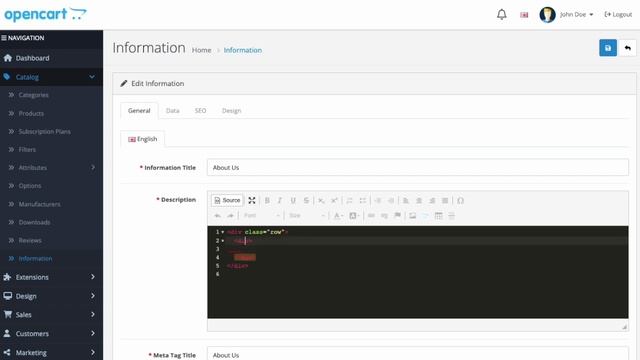This screenshot has height=360, width=640.
Task: Toggle italic formatting in editor
Action: (280, 200)
